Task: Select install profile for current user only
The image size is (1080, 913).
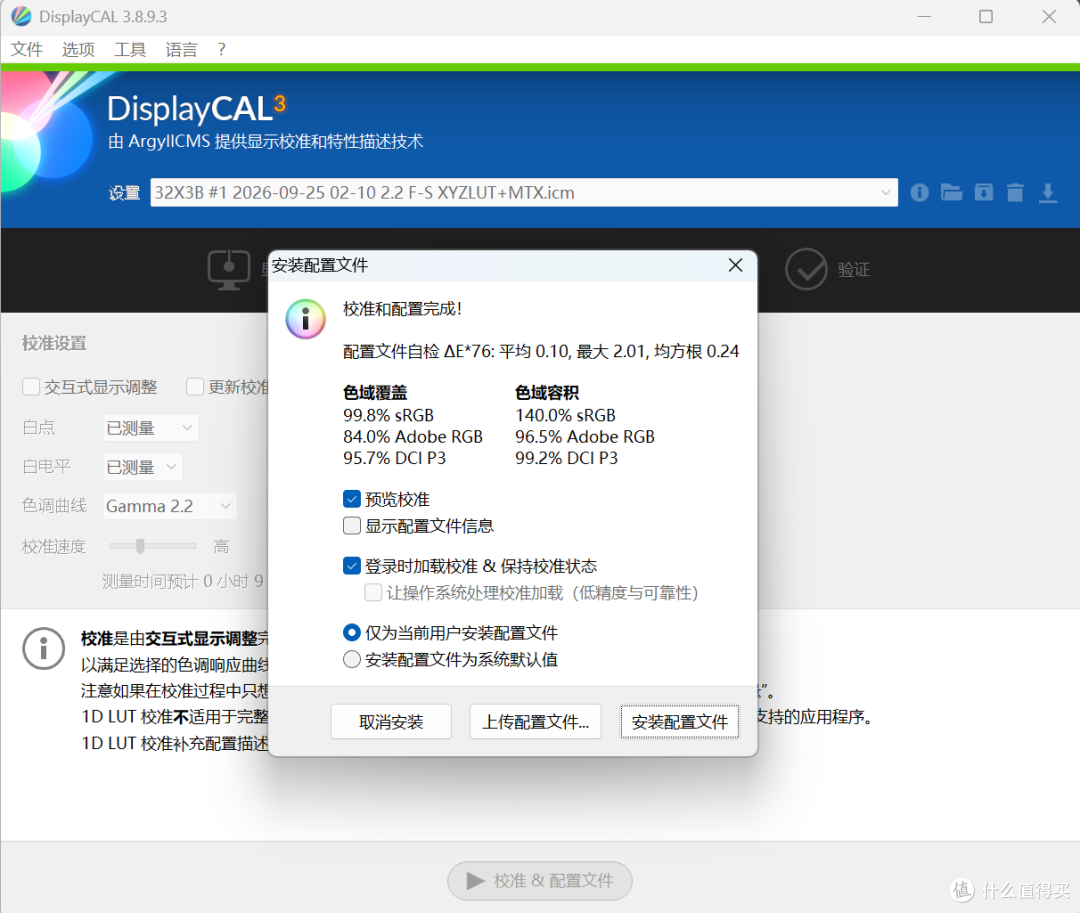Action: pyautogui.click(x=351, y=632)
